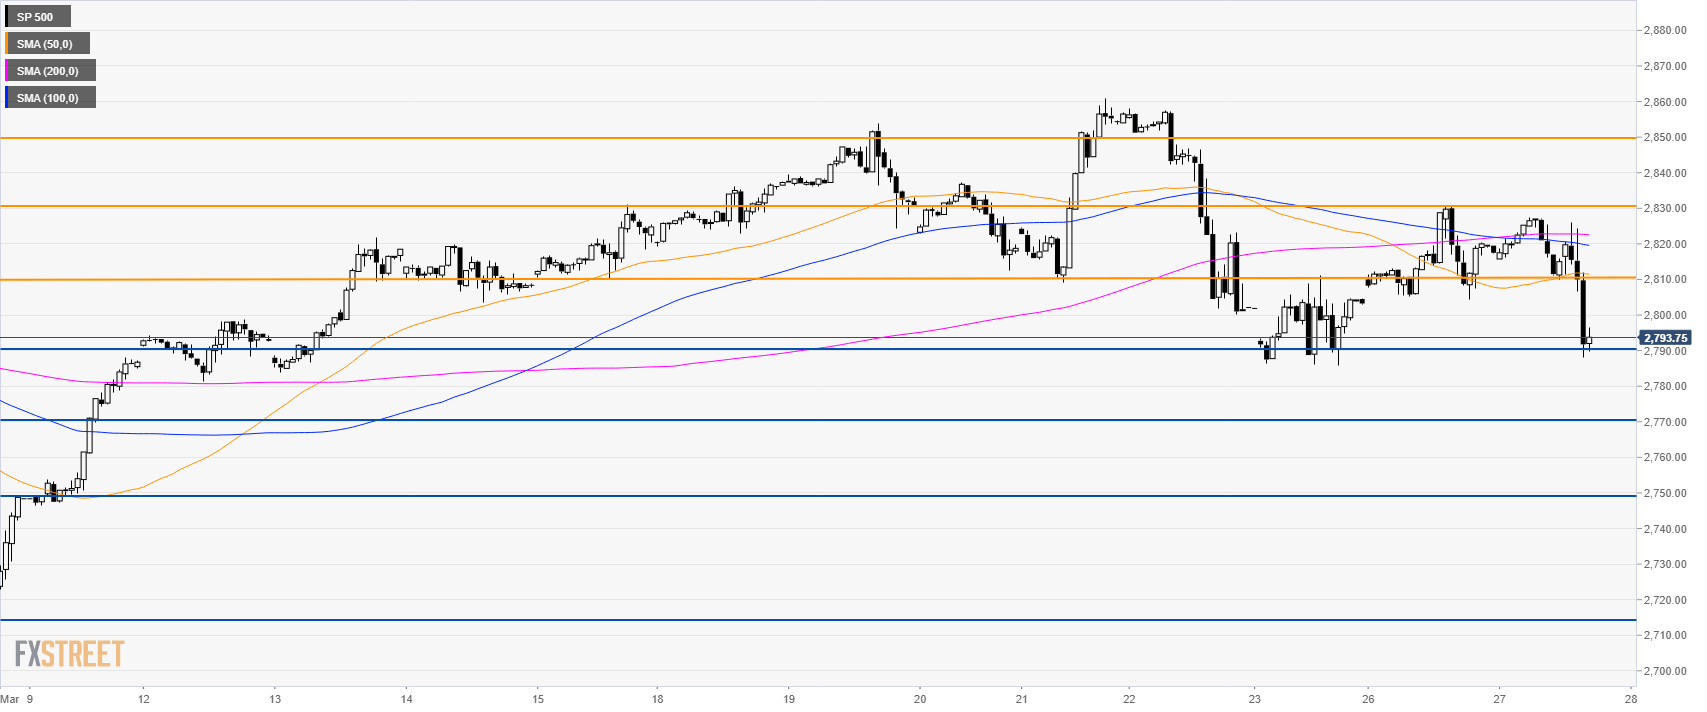The image size is (1707, 712).
Task: Click the current price tag 2,793.75
Action: click(1665, 338)
